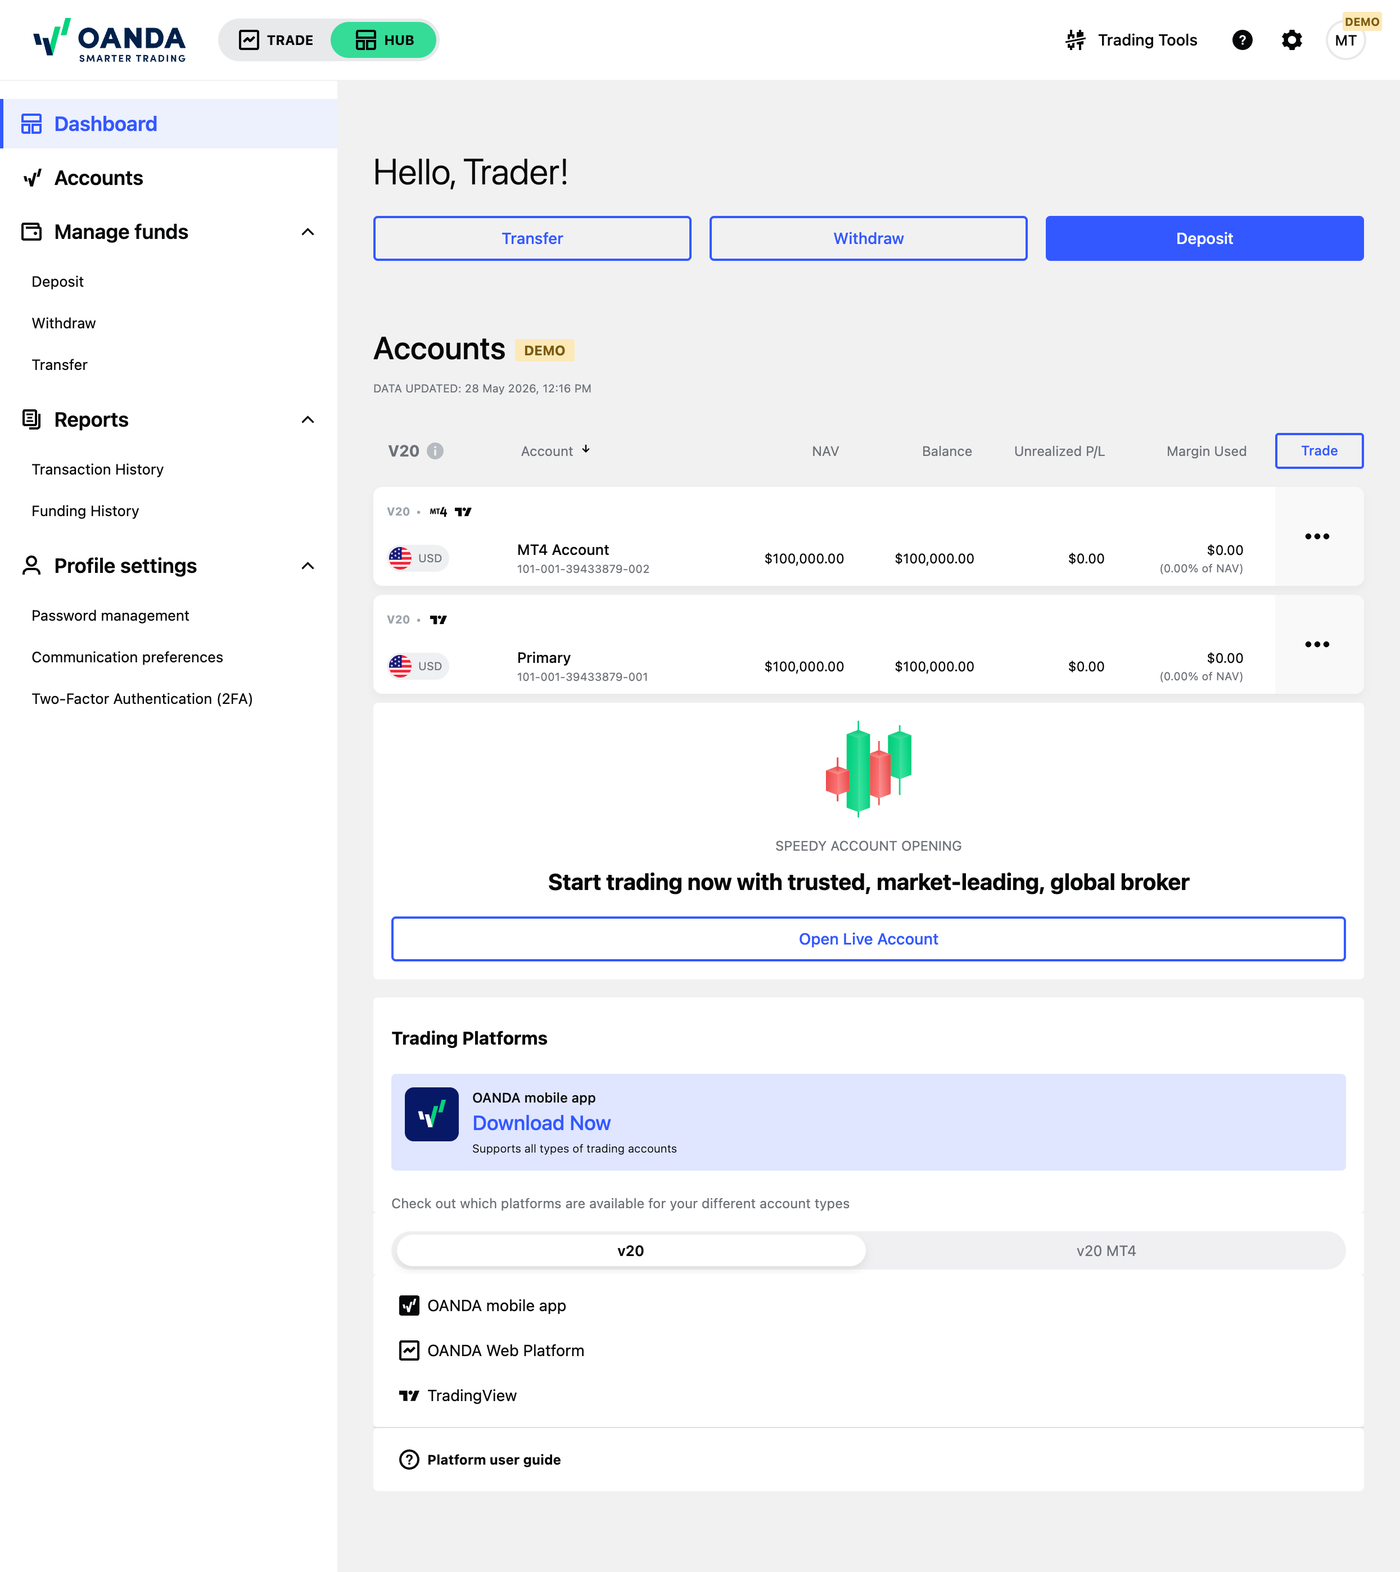Open Communication preferences in sidebar

click(127, 657)
